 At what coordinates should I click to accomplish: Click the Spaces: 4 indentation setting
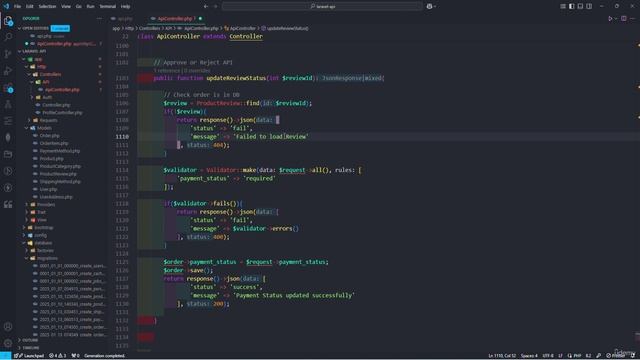coord(529,356)
